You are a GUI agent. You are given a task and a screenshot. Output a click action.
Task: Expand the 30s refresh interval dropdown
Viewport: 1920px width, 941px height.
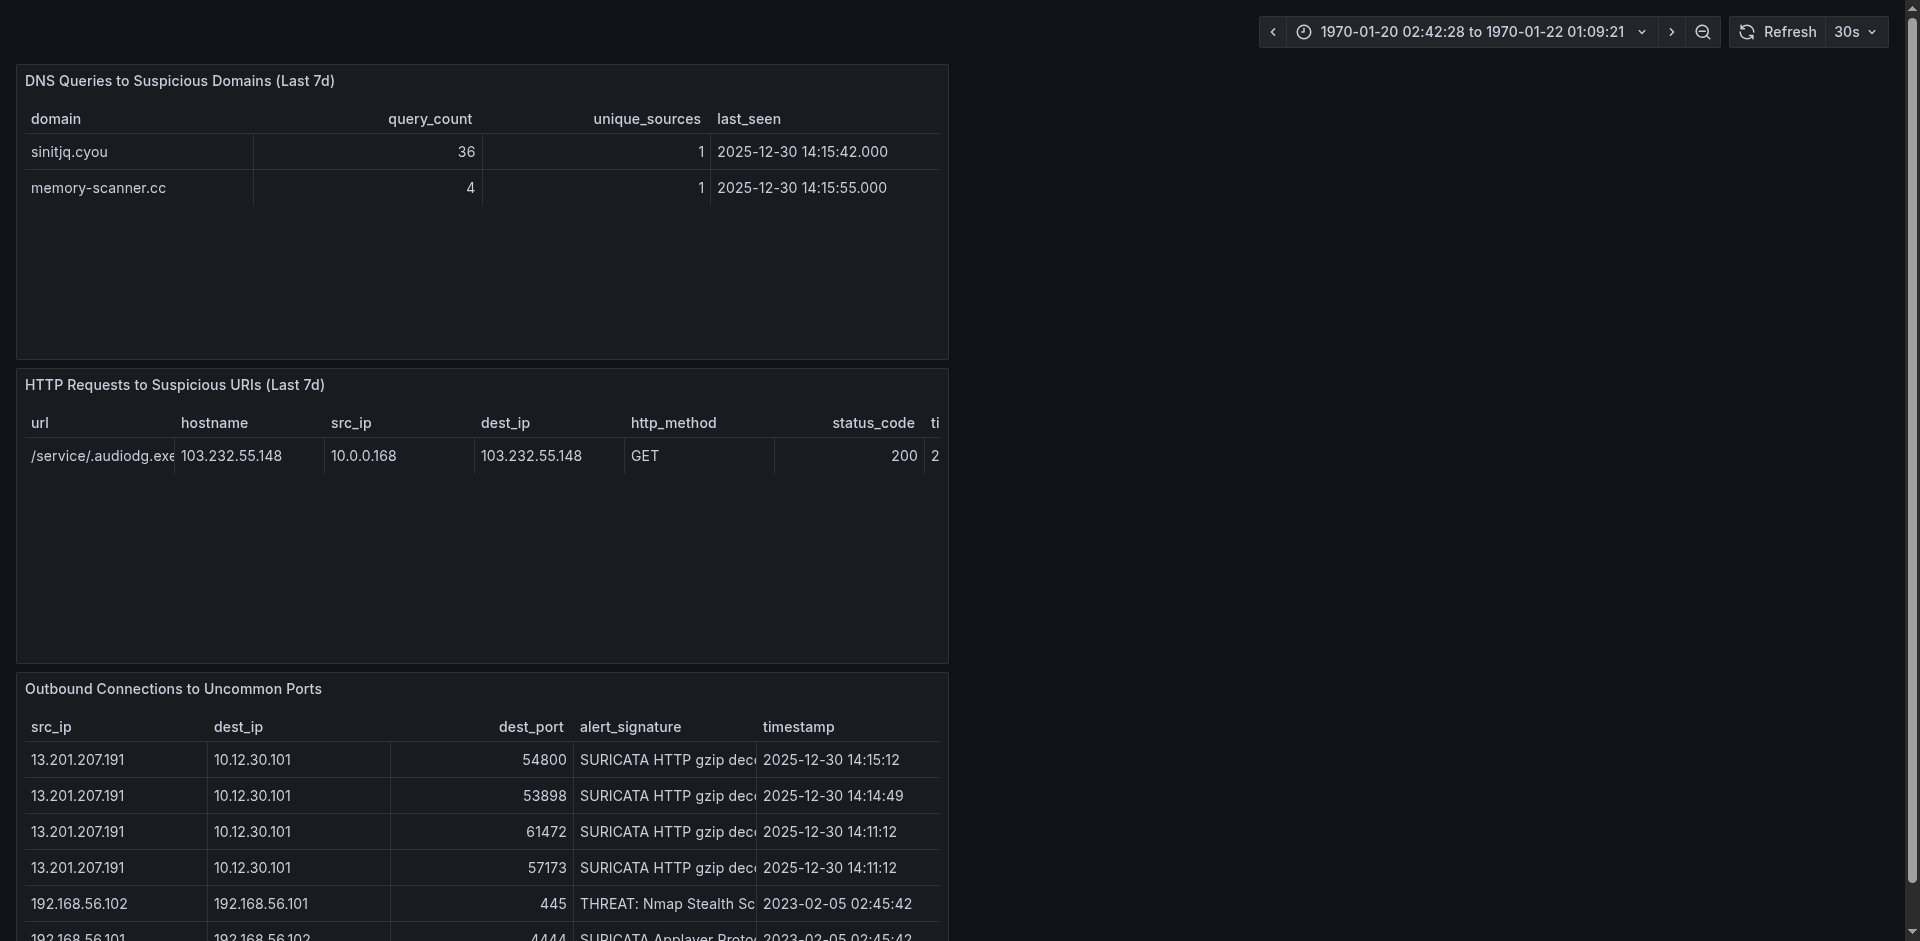click(x=1857, y=32)
